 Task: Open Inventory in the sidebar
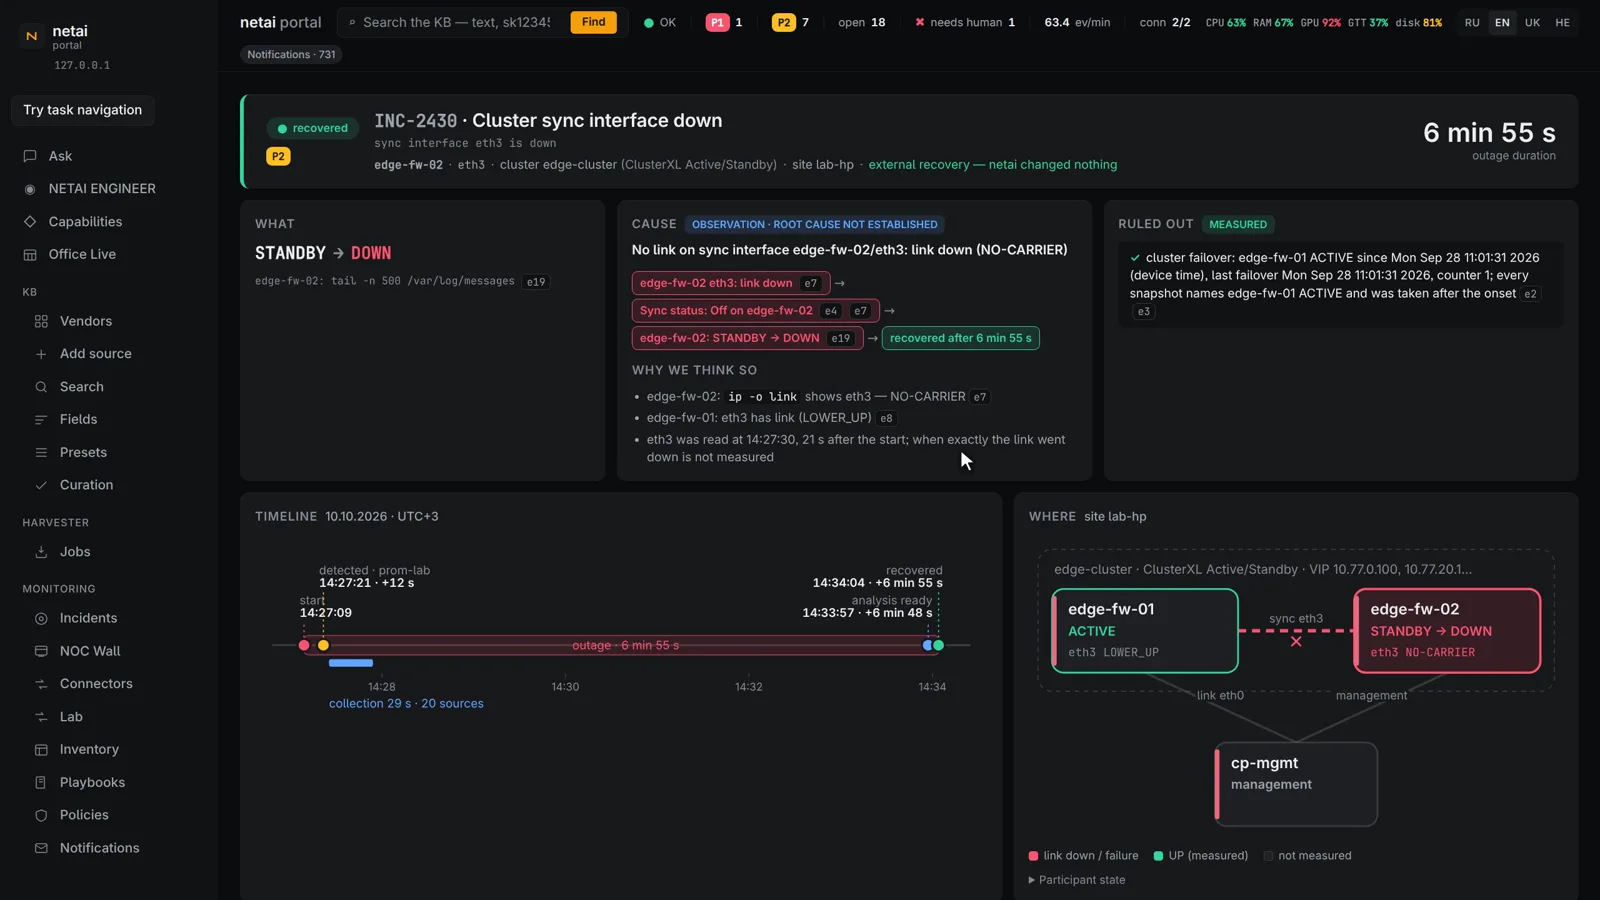[89, 750]
